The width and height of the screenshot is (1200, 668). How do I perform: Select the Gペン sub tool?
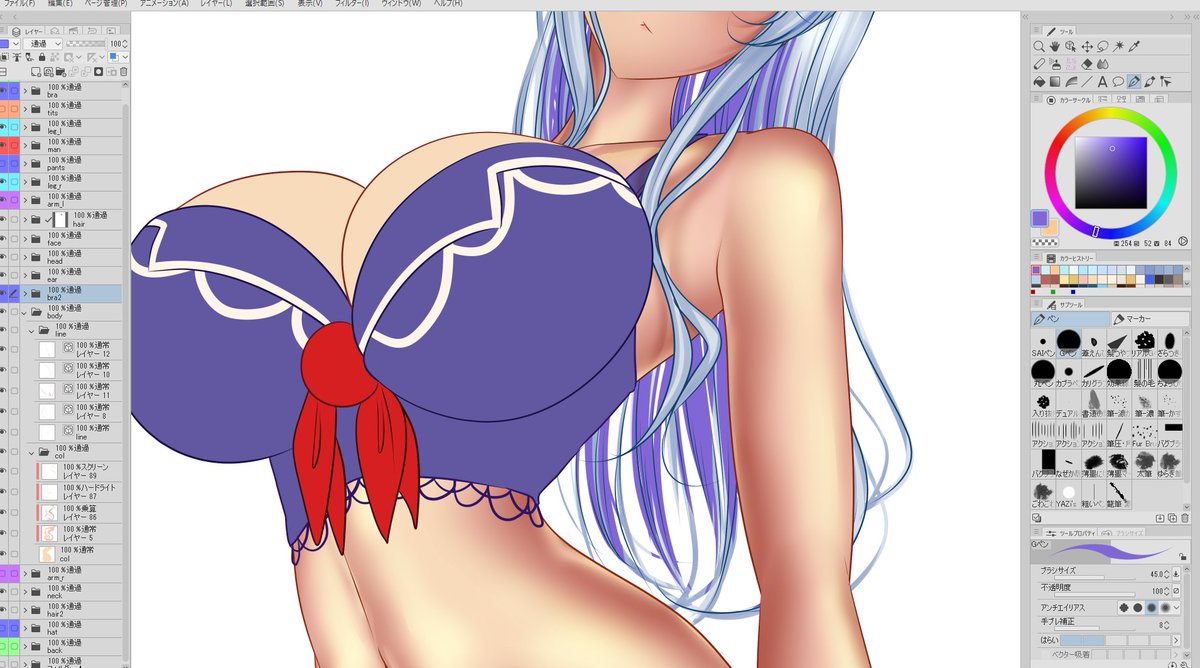tap(1068, 343)
